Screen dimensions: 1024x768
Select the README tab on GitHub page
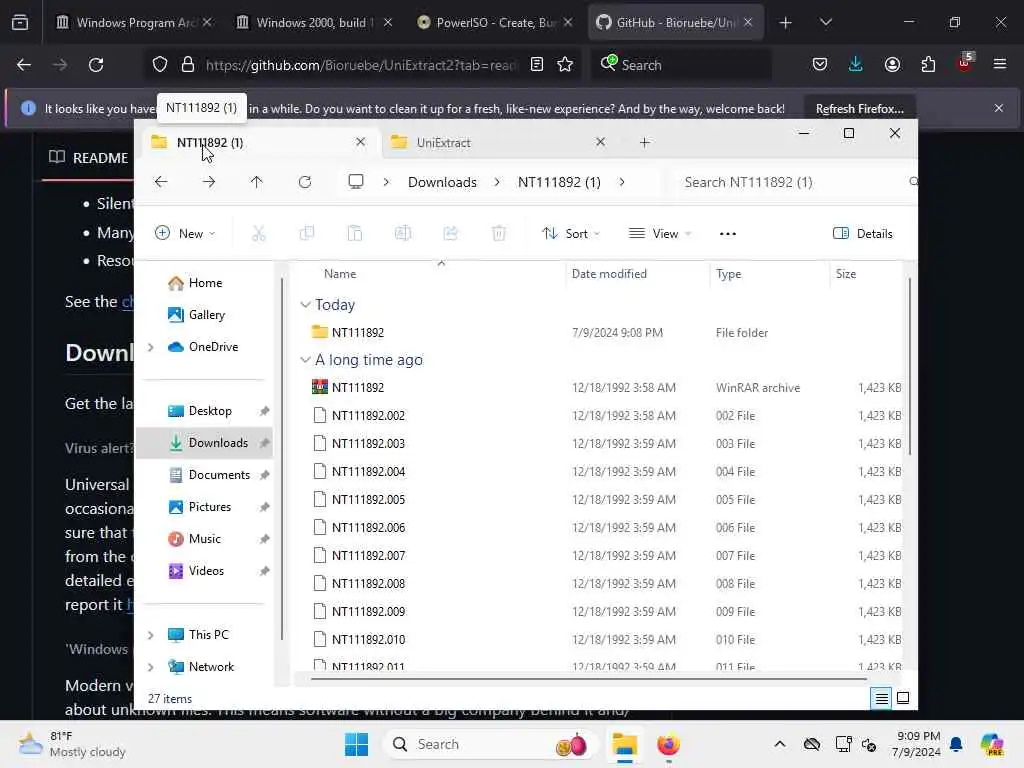89,158
